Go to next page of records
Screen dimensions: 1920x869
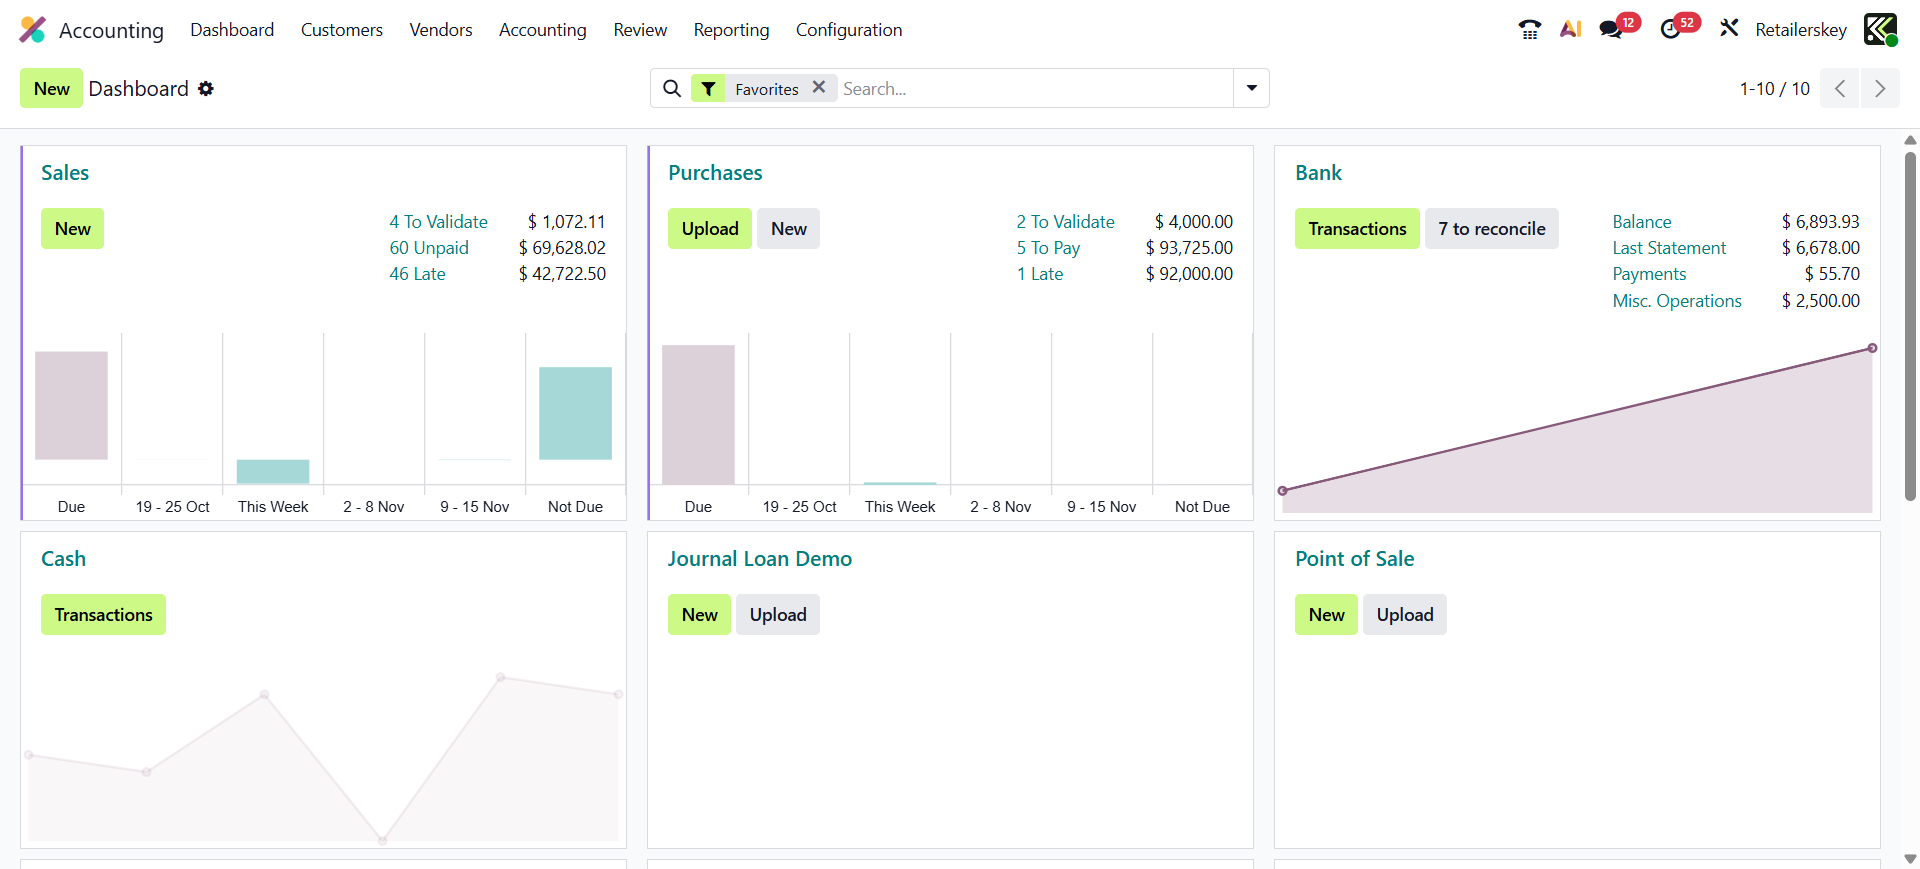coord(1879,89)
